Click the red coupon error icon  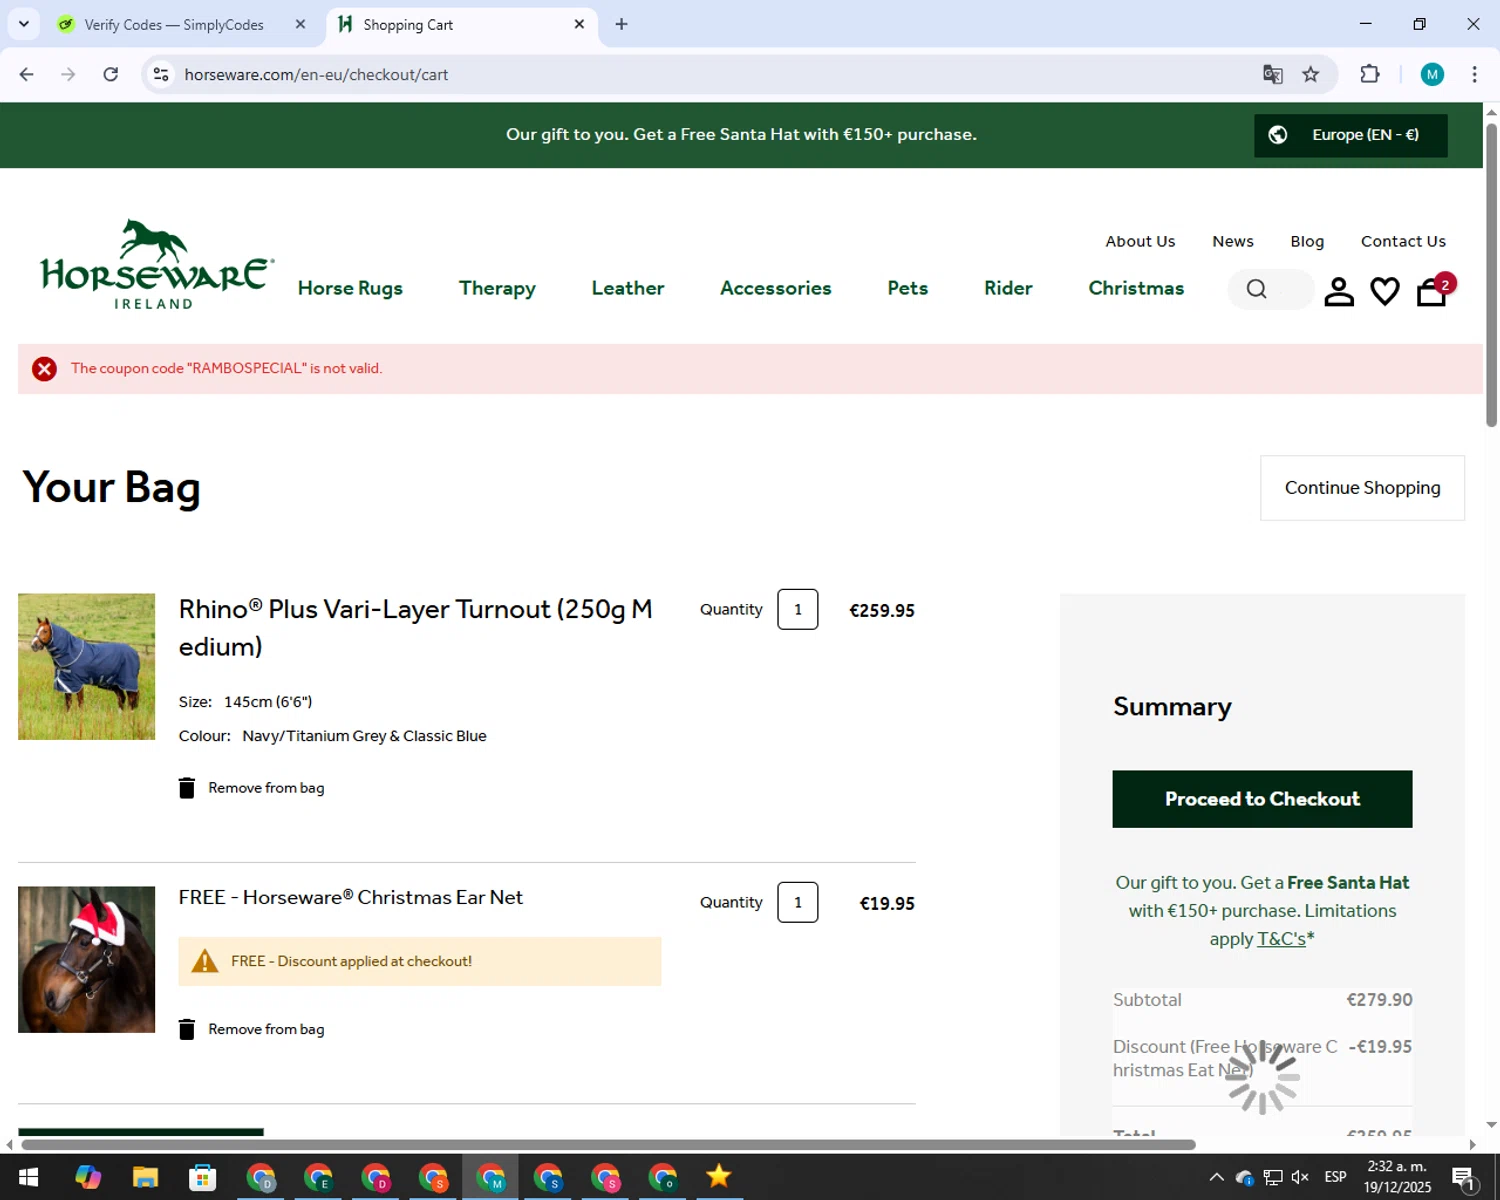[44, 369]
